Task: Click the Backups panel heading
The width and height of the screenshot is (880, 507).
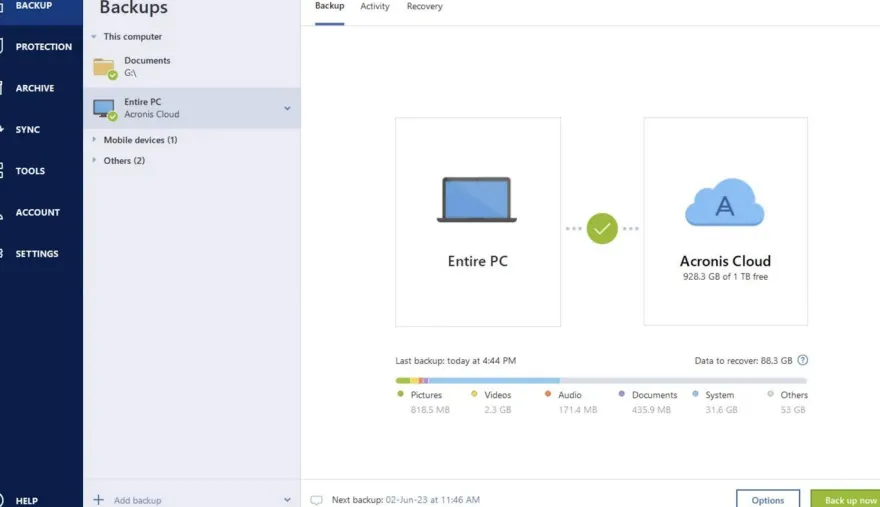Action: pyautogui.click(x=134, y=8)
